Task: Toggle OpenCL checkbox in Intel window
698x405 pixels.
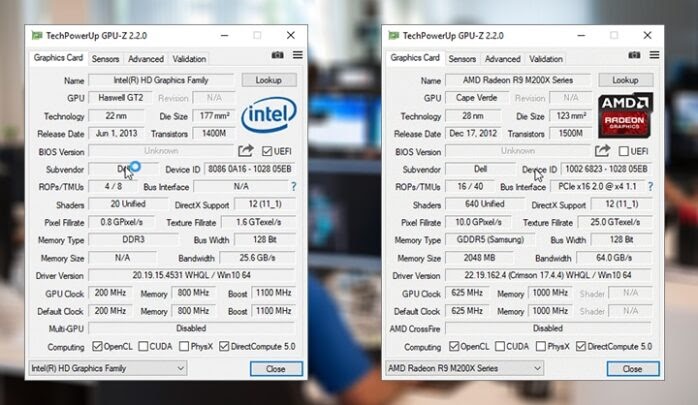Action: (97, 346)
